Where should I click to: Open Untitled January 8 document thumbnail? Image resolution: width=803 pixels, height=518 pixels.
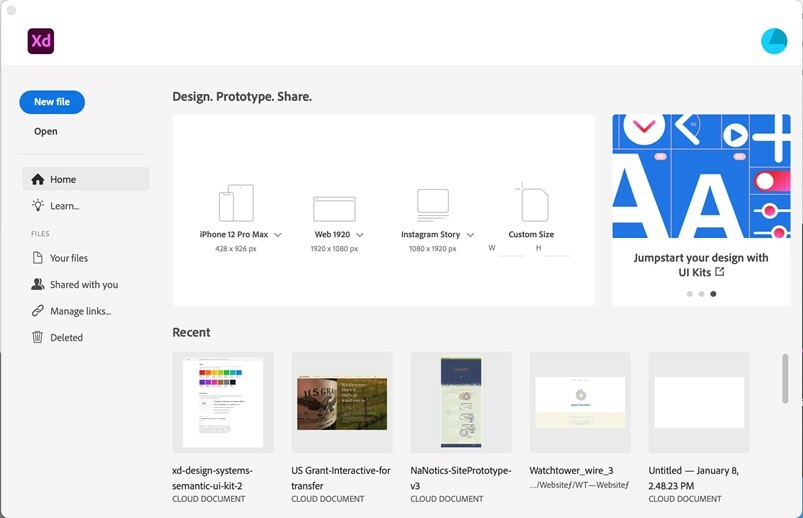coord(699,402)
